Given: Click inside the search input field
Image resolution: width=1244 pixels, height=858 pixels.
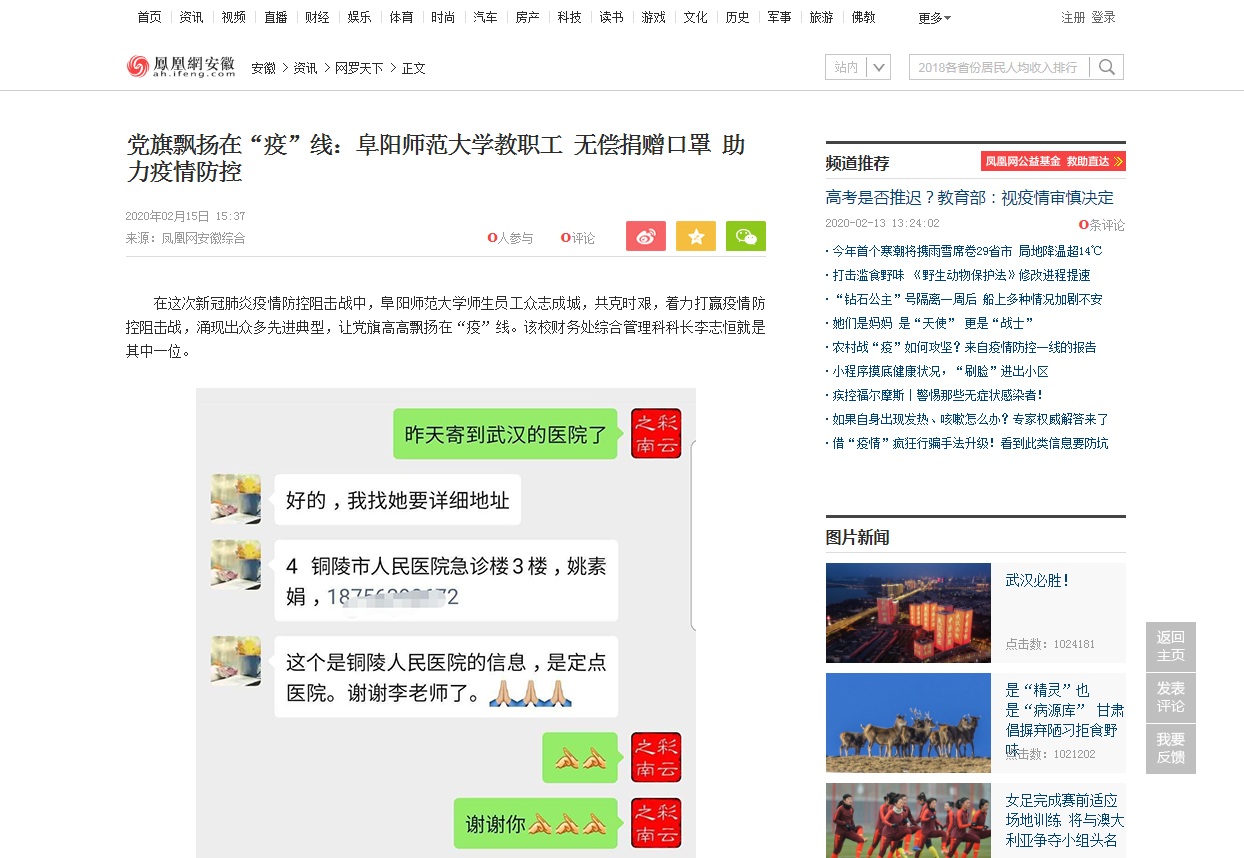Looking at the screenshot, I should coord(1000,67).
